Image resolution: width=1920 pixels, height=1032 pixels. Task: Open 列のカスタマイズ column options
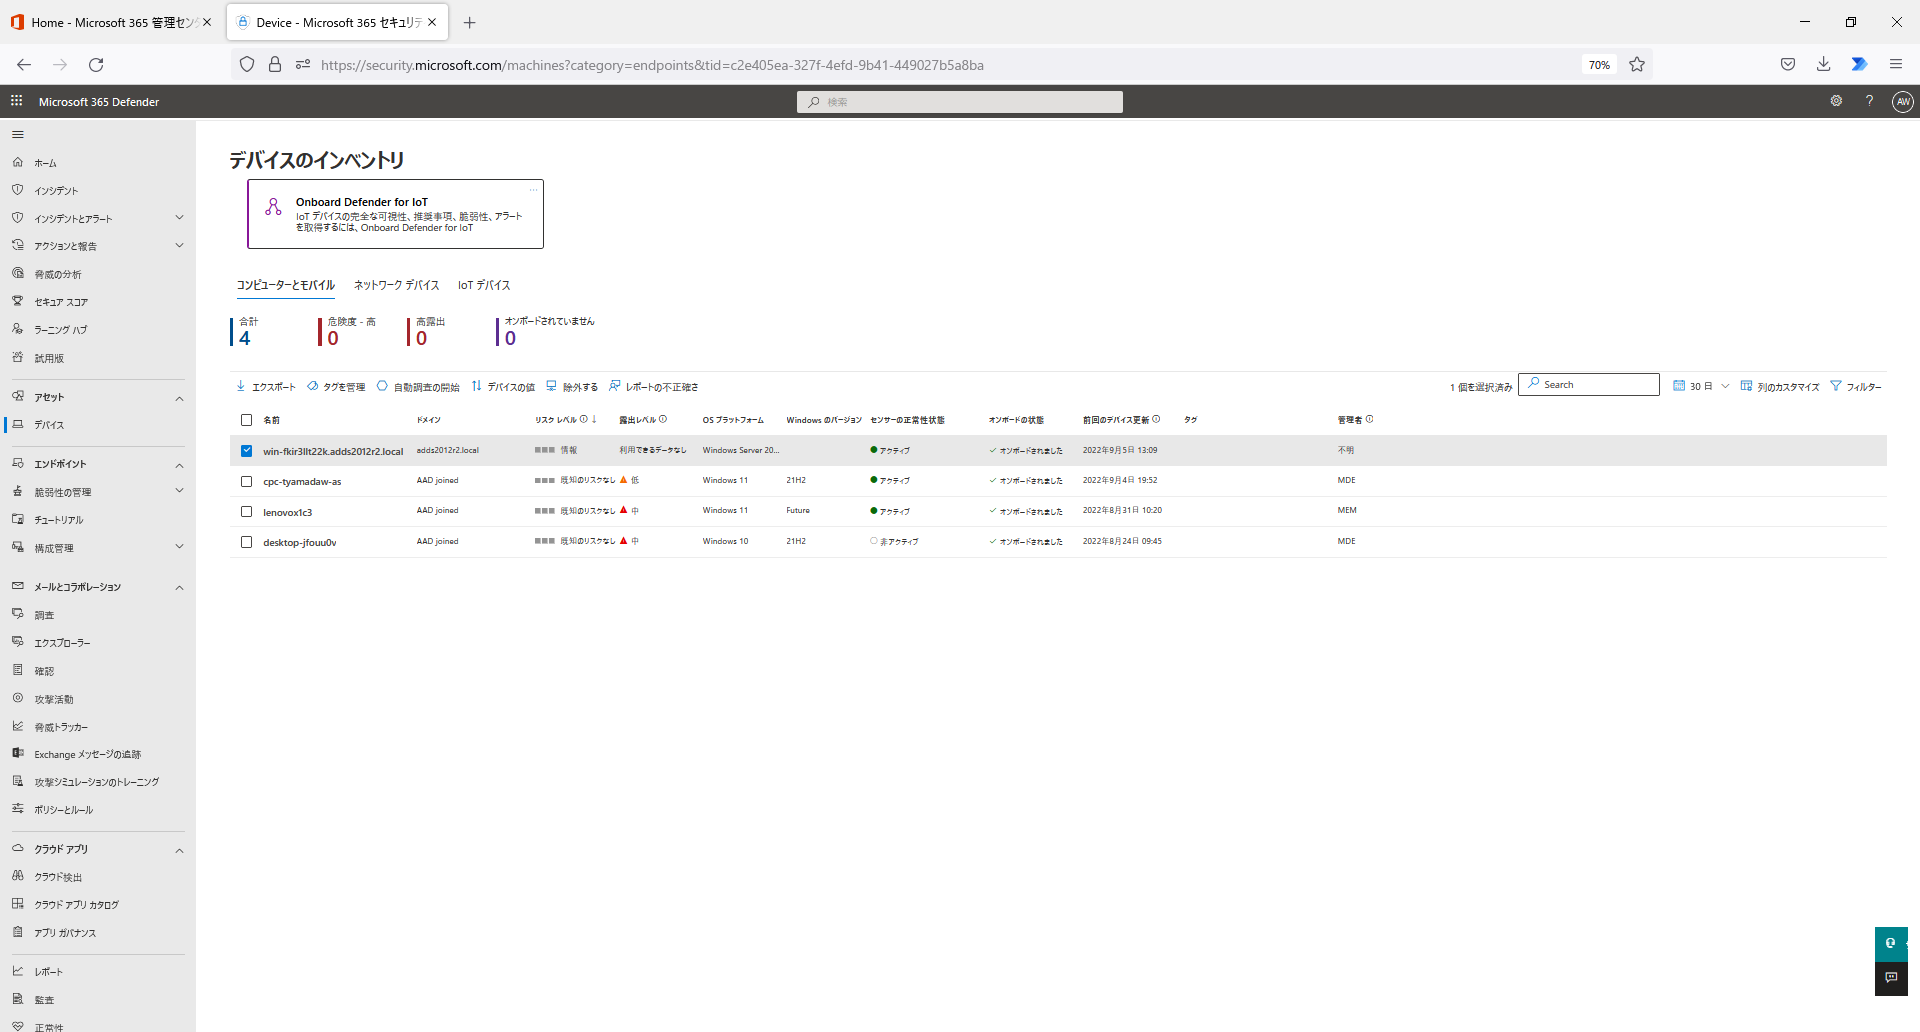pyautogui.click(x=1780, y=386)
